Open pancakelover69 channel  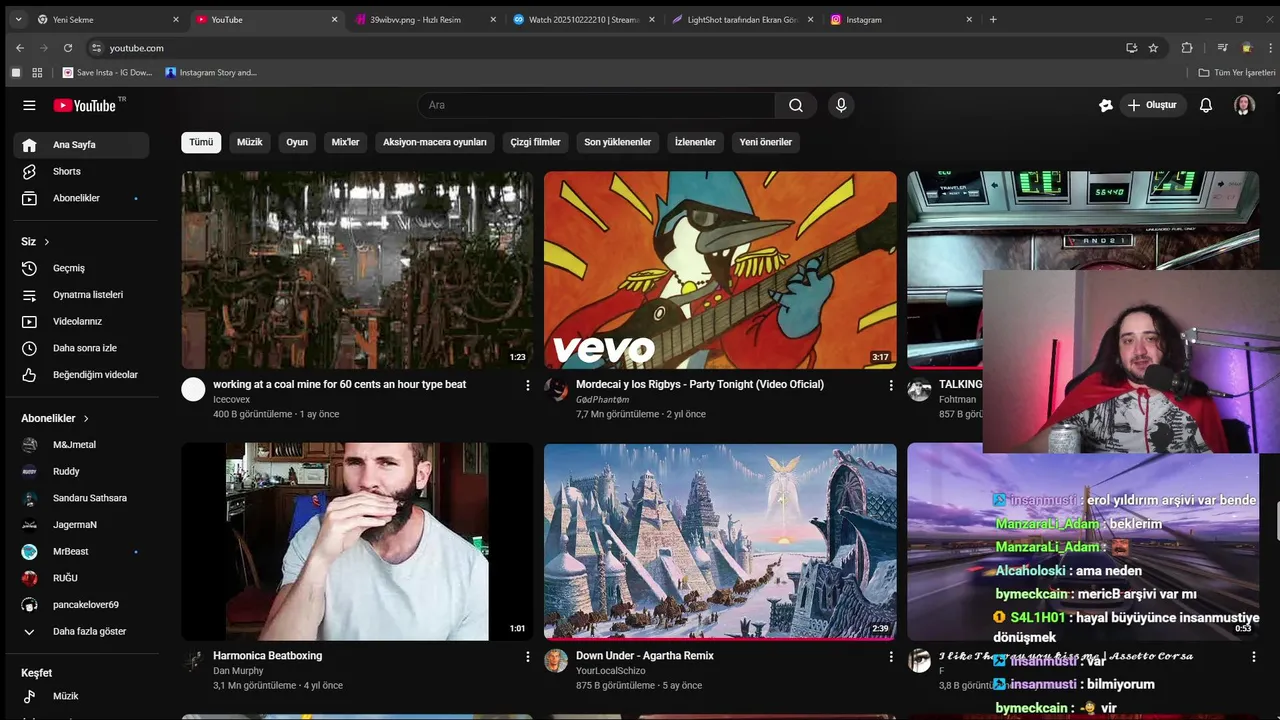pyautogui.click(x=81, y=605)
